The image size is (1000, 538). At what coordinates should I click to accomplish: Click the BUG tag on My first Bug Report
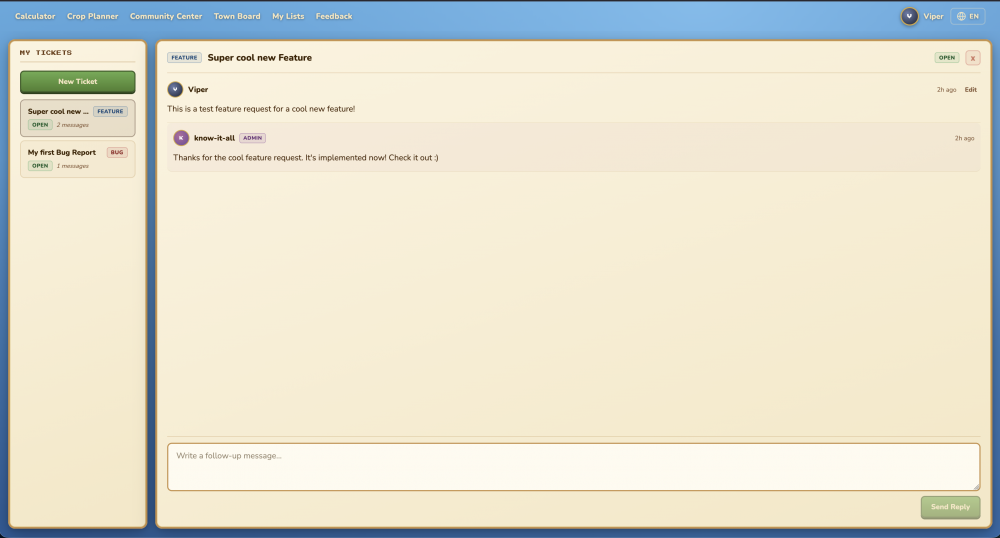[x=117, y=152]
